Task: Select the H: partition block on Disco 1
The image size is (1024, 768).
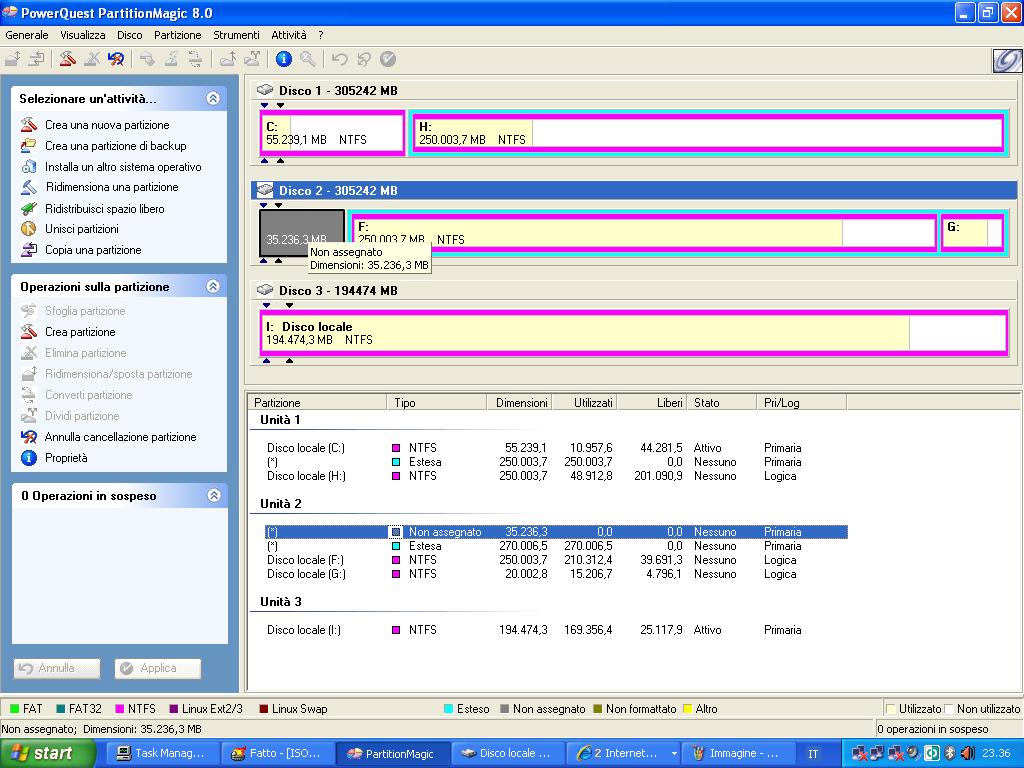Action: (709, 133)
